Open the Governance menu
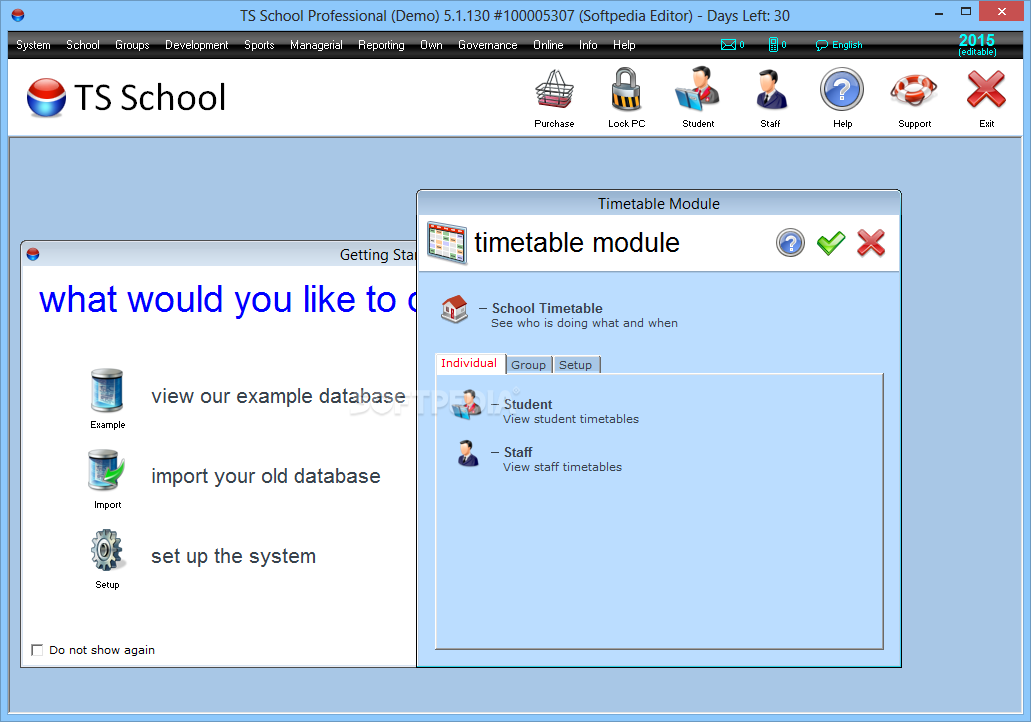Screen dimensions: 1031x722 coord(488,45)
